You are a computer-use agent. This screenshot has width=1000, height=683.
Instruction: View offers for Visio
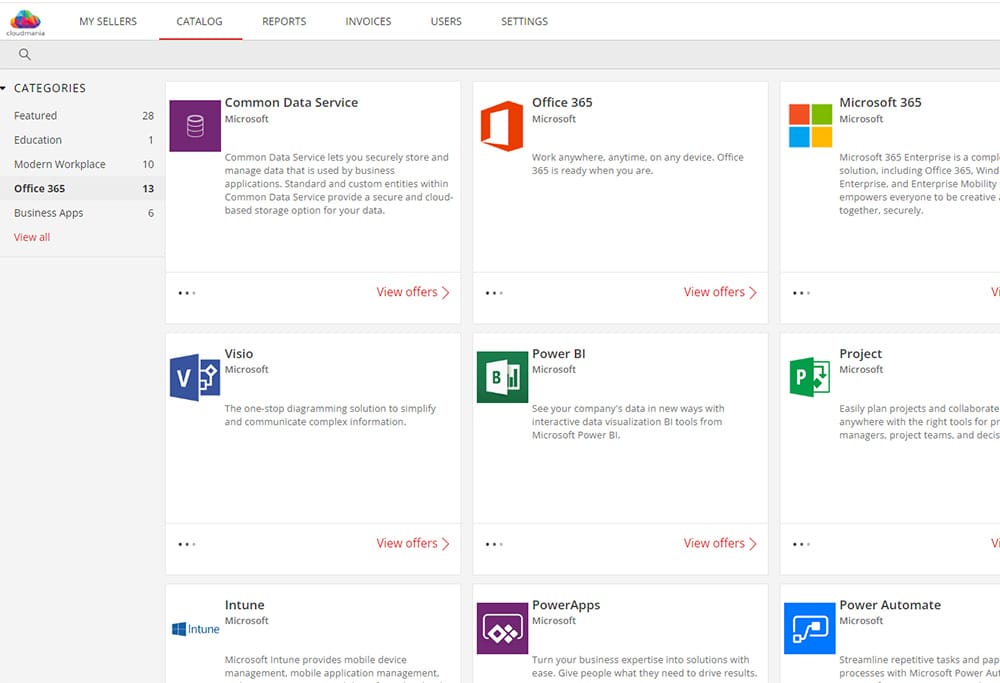tap(412, 543)
